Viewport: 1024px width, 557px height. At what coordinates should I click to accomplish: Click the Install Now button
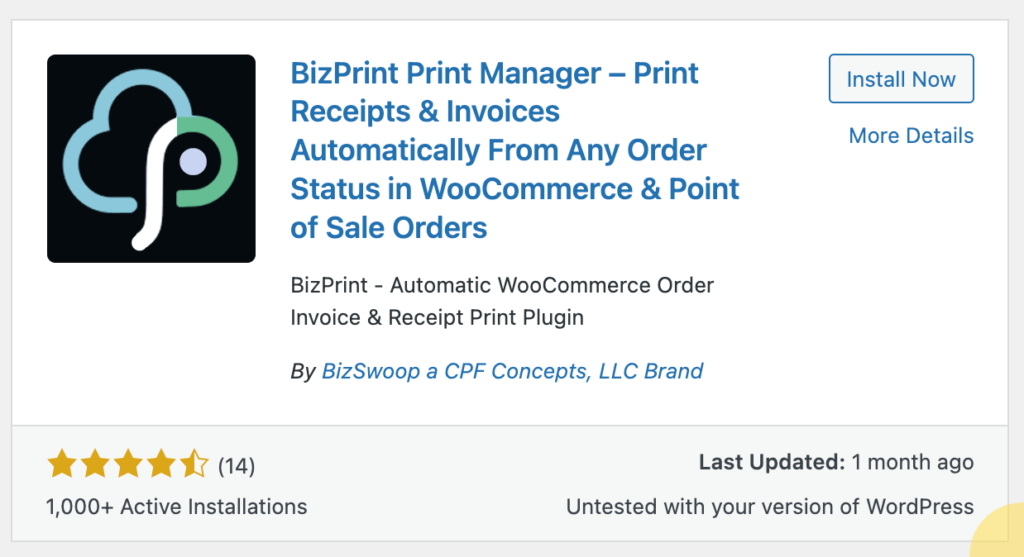901,79
